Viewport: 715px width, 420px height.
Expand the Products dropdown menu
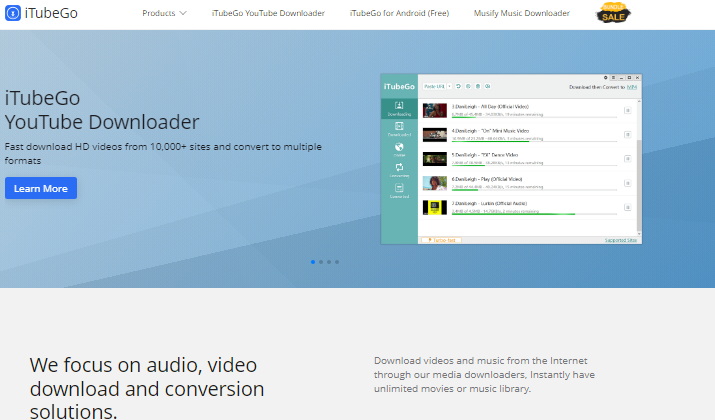tap(164, 13)
